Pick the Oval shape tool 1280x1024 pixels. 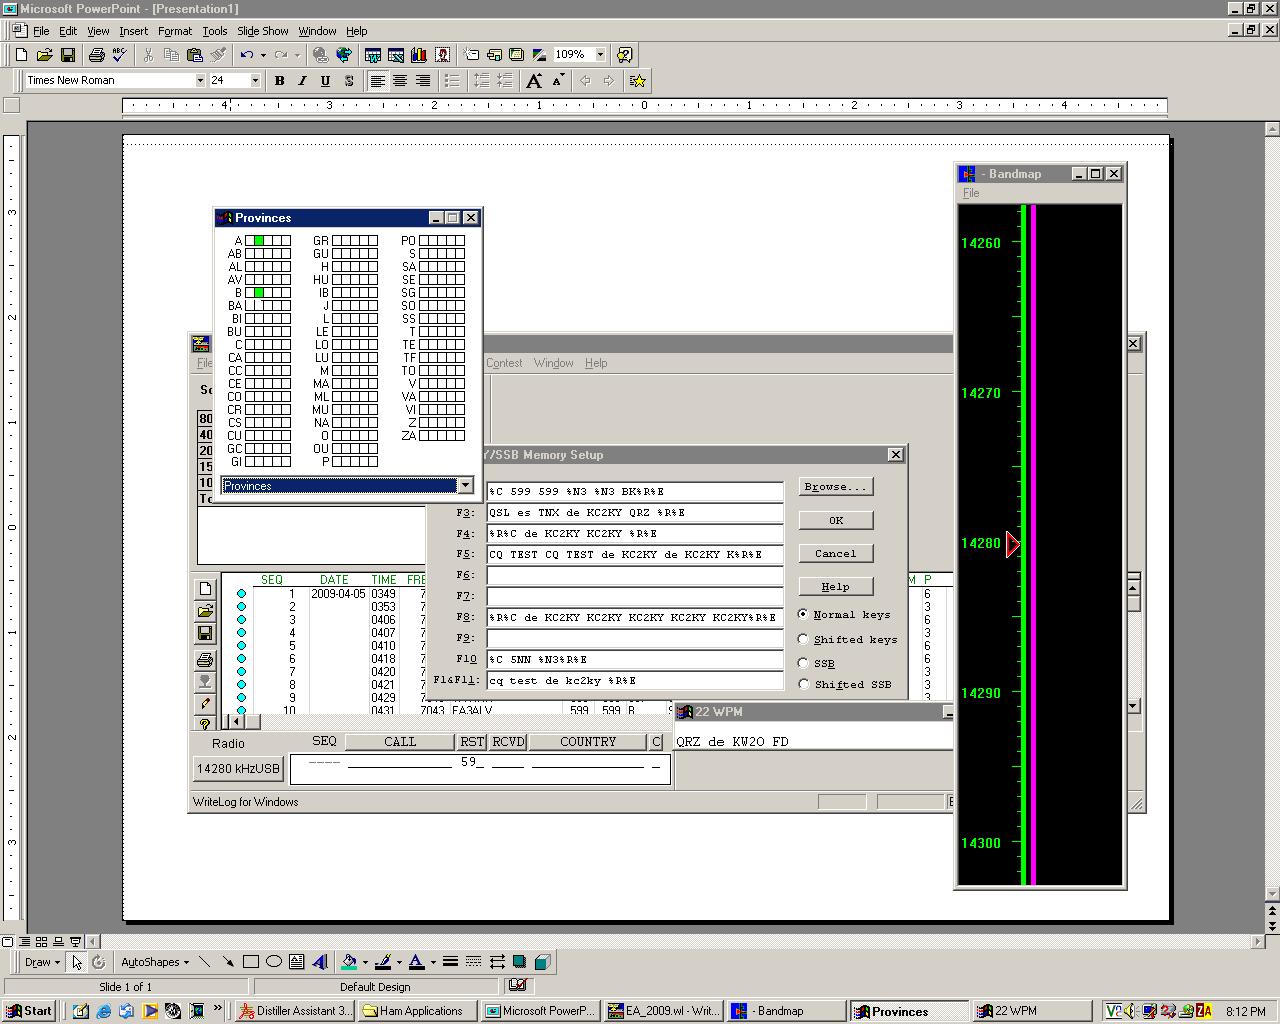[x=273, y=962]
